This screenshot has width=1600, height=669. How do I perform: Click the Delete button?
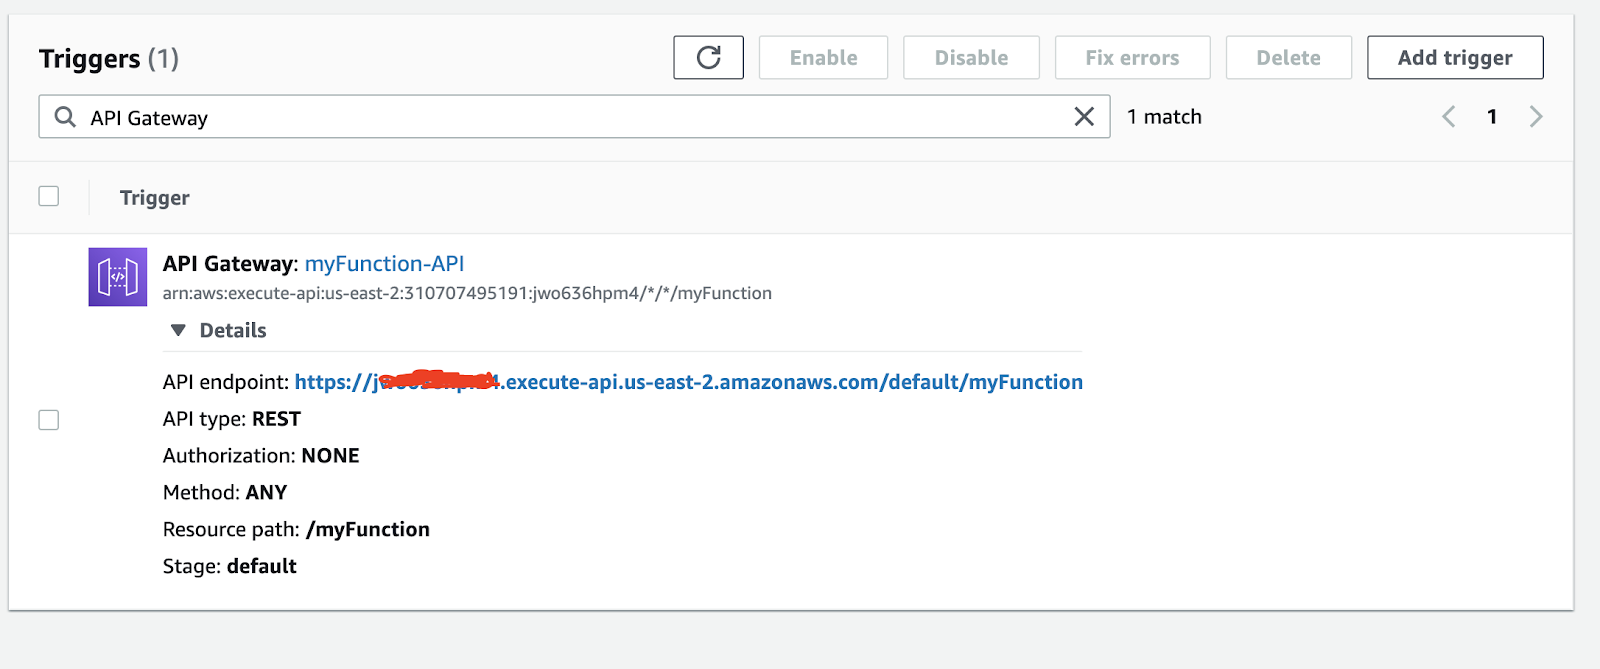pos(1288,57)
